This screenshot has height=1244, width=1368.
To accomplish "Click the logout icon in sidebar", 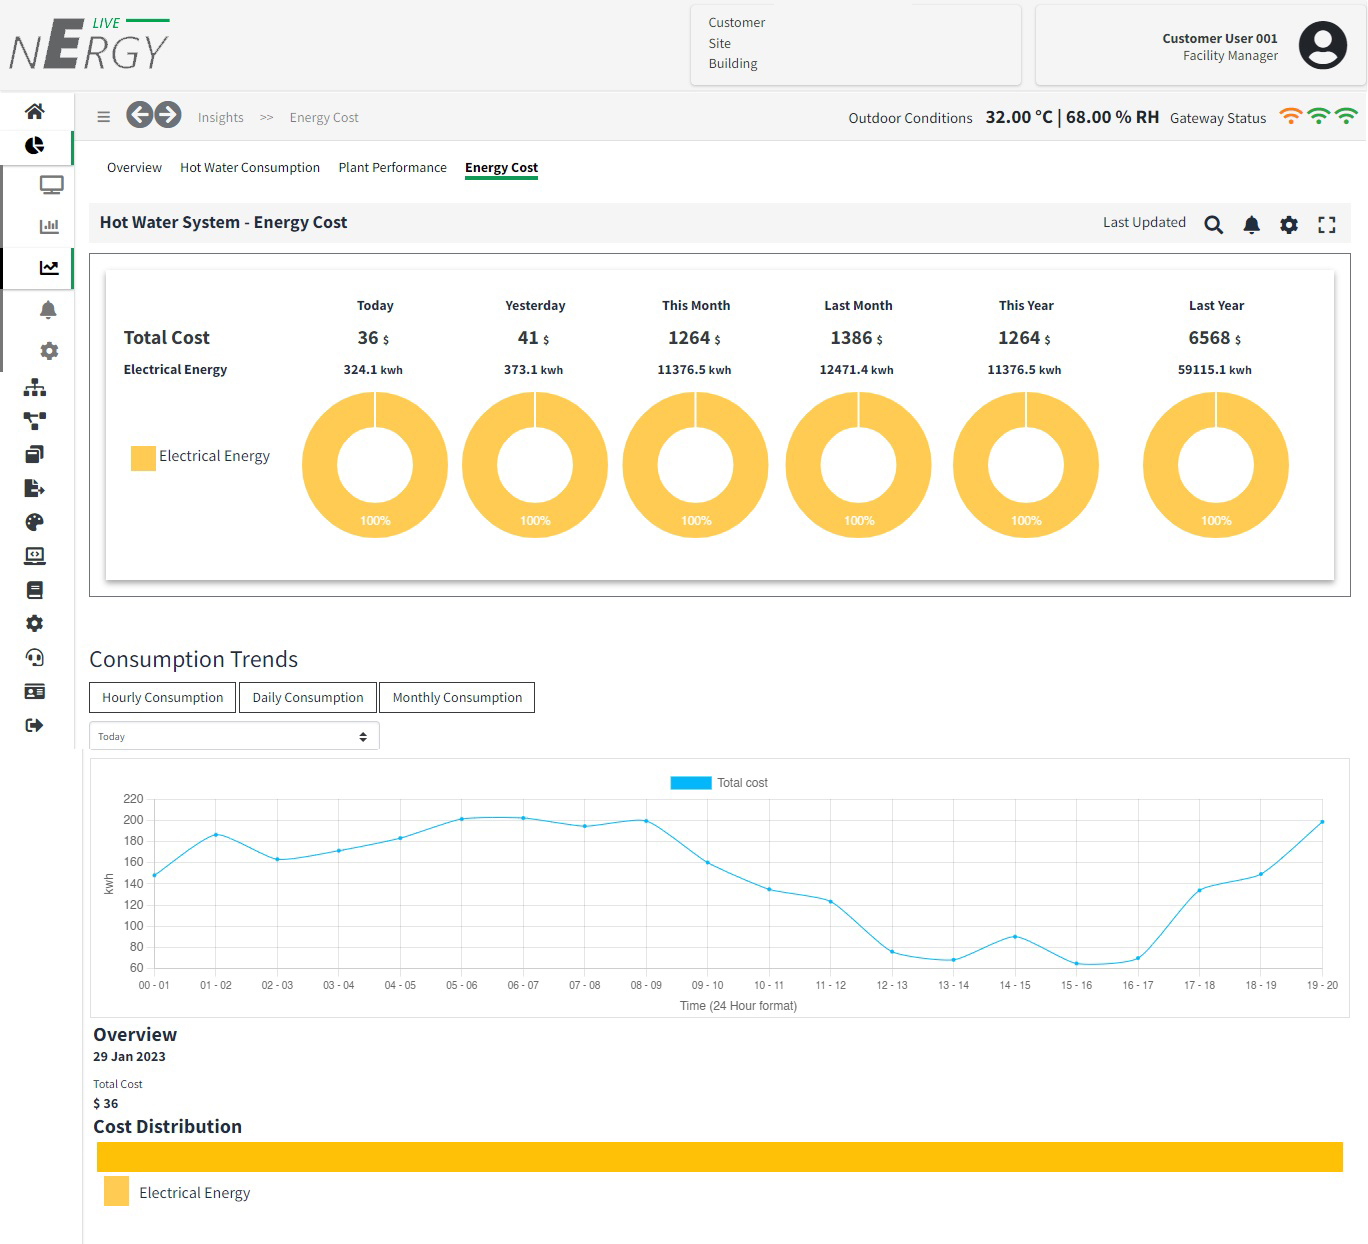I will pos(35,725).
